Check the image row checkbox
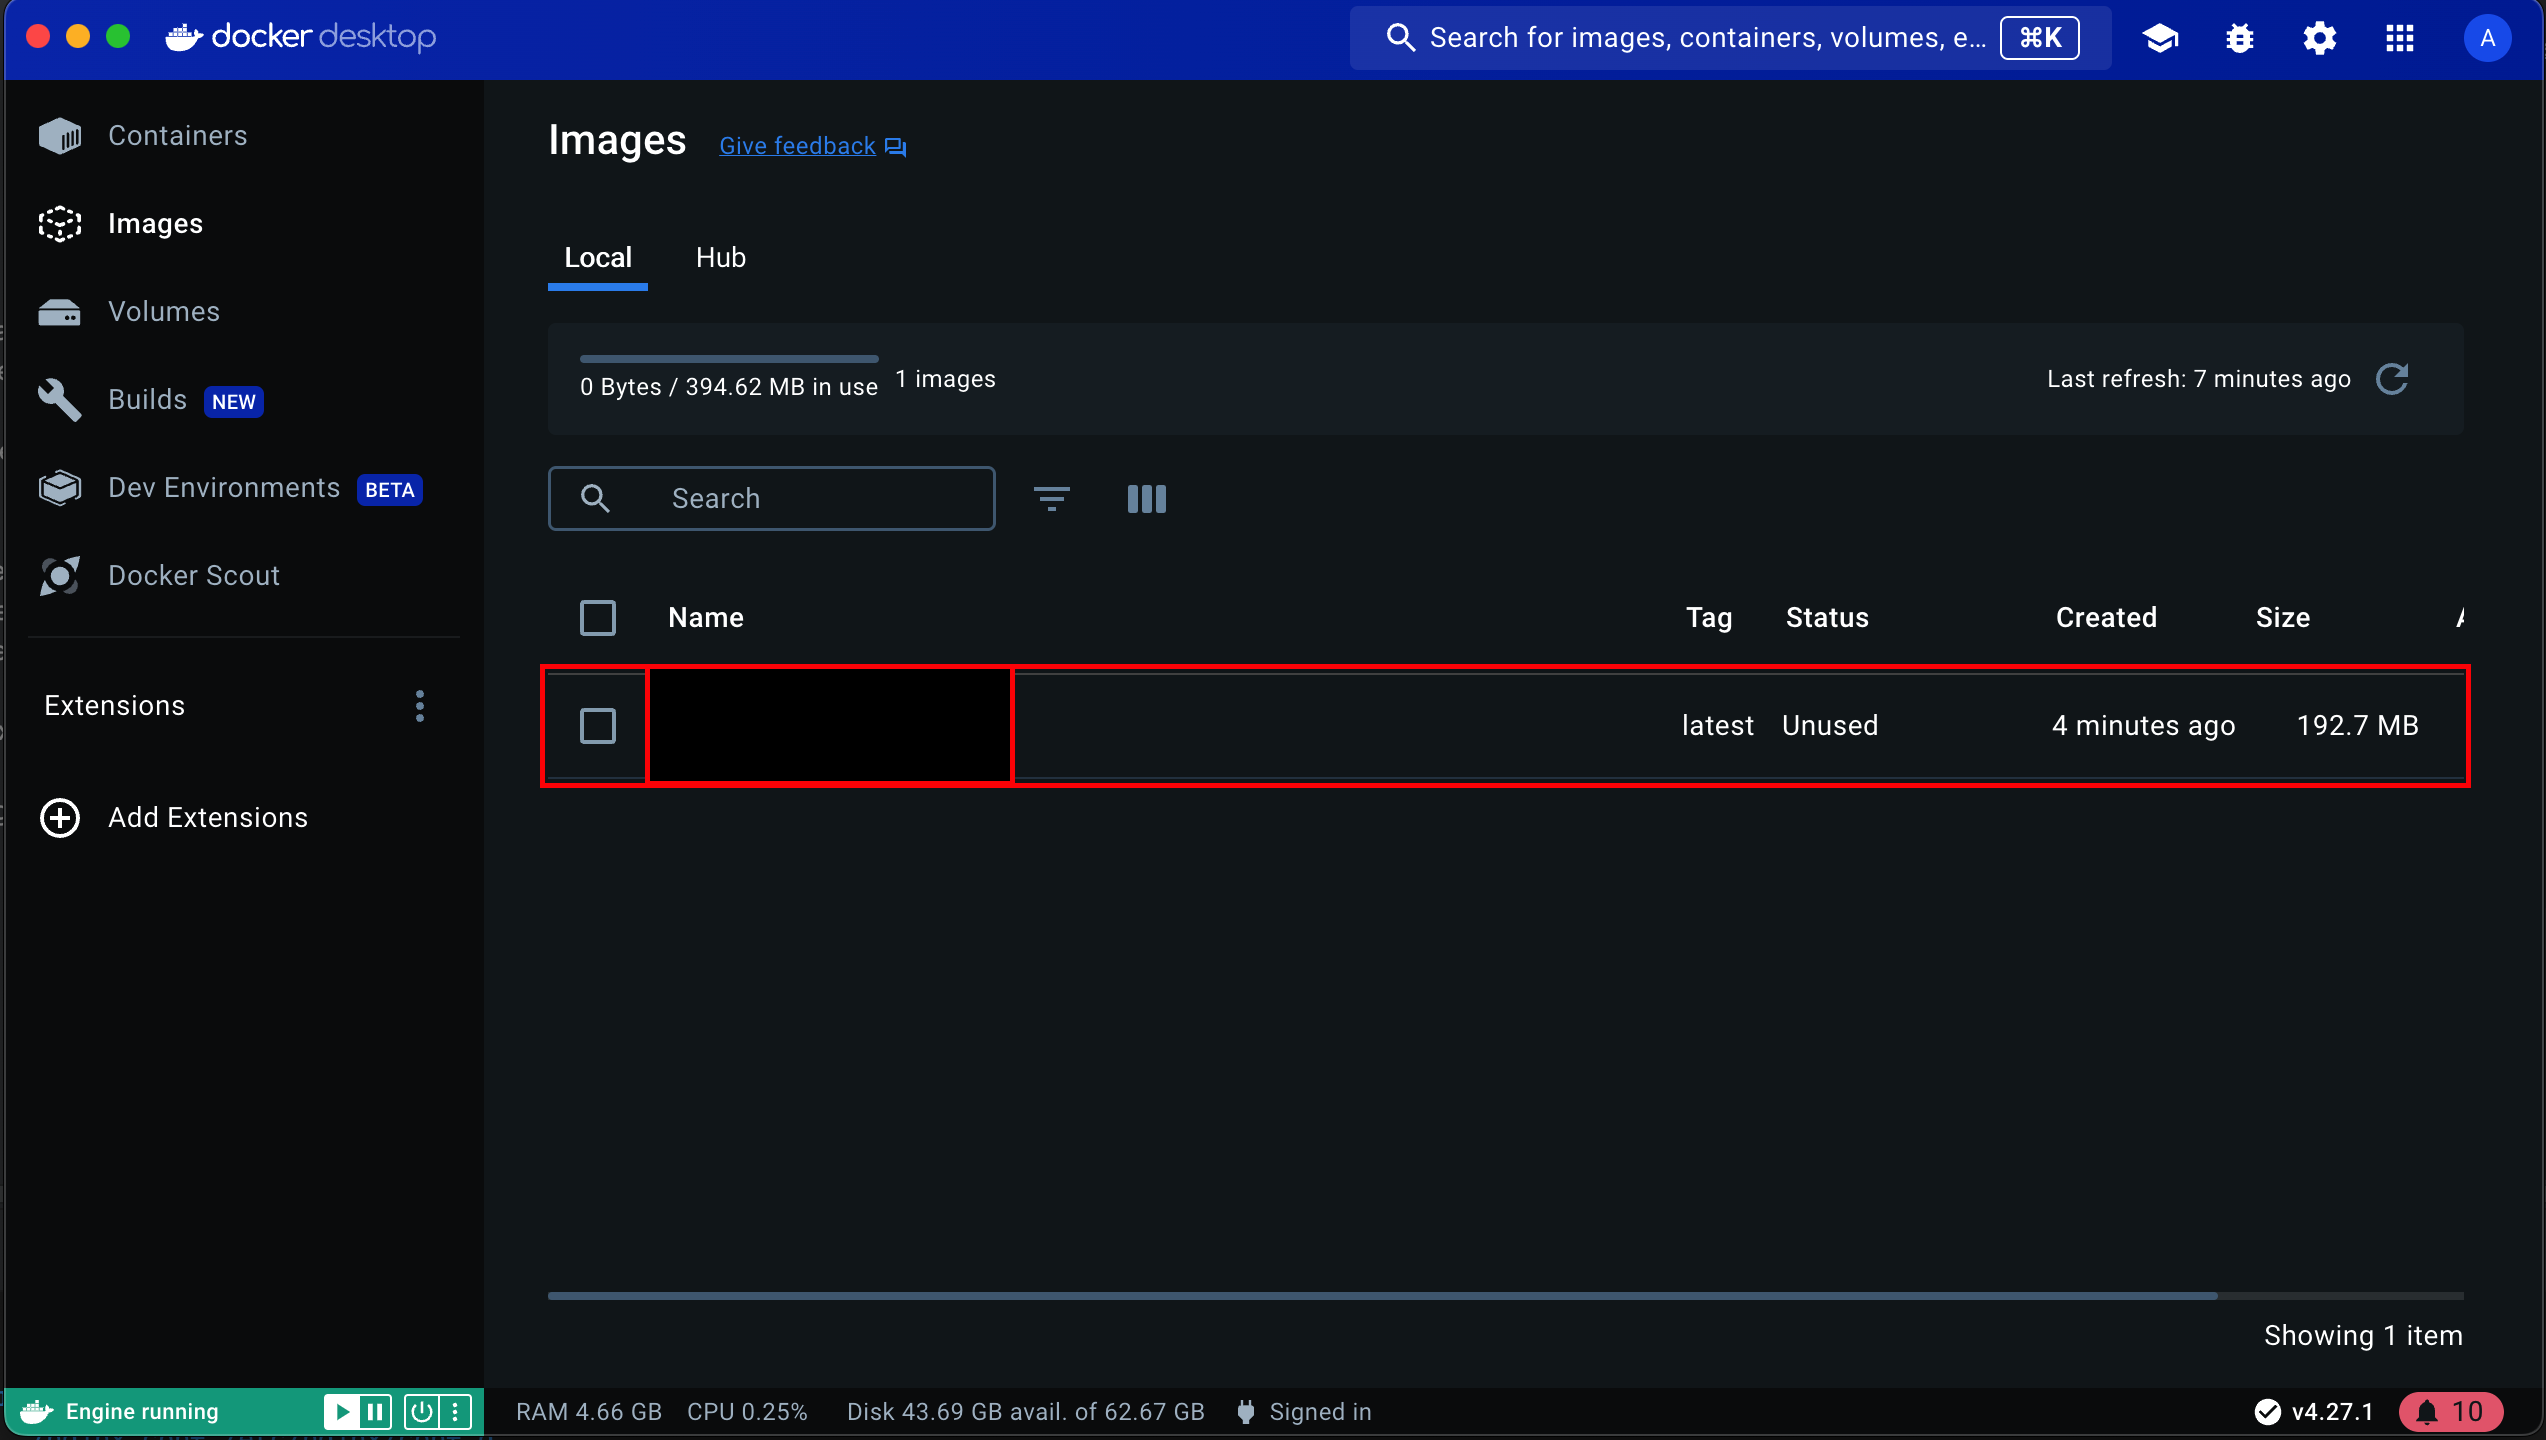Image resolution: width=2546 pixels, height=1440 pixels. (x=598, y=726)
